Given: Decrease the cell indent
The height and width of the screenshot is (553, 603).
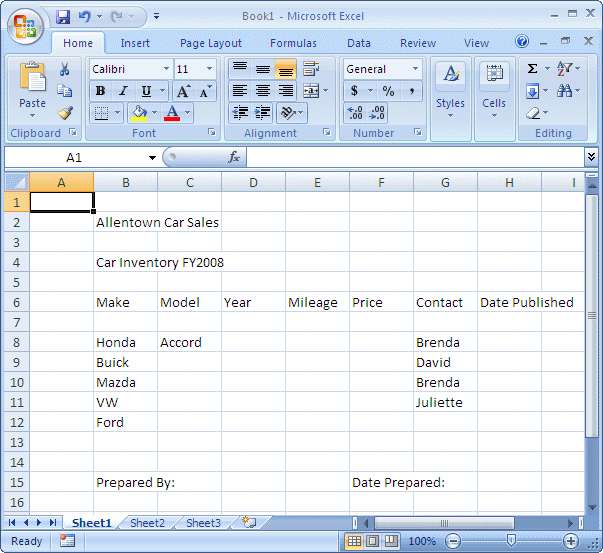Looking at the screenshot, I should point(240,113).
